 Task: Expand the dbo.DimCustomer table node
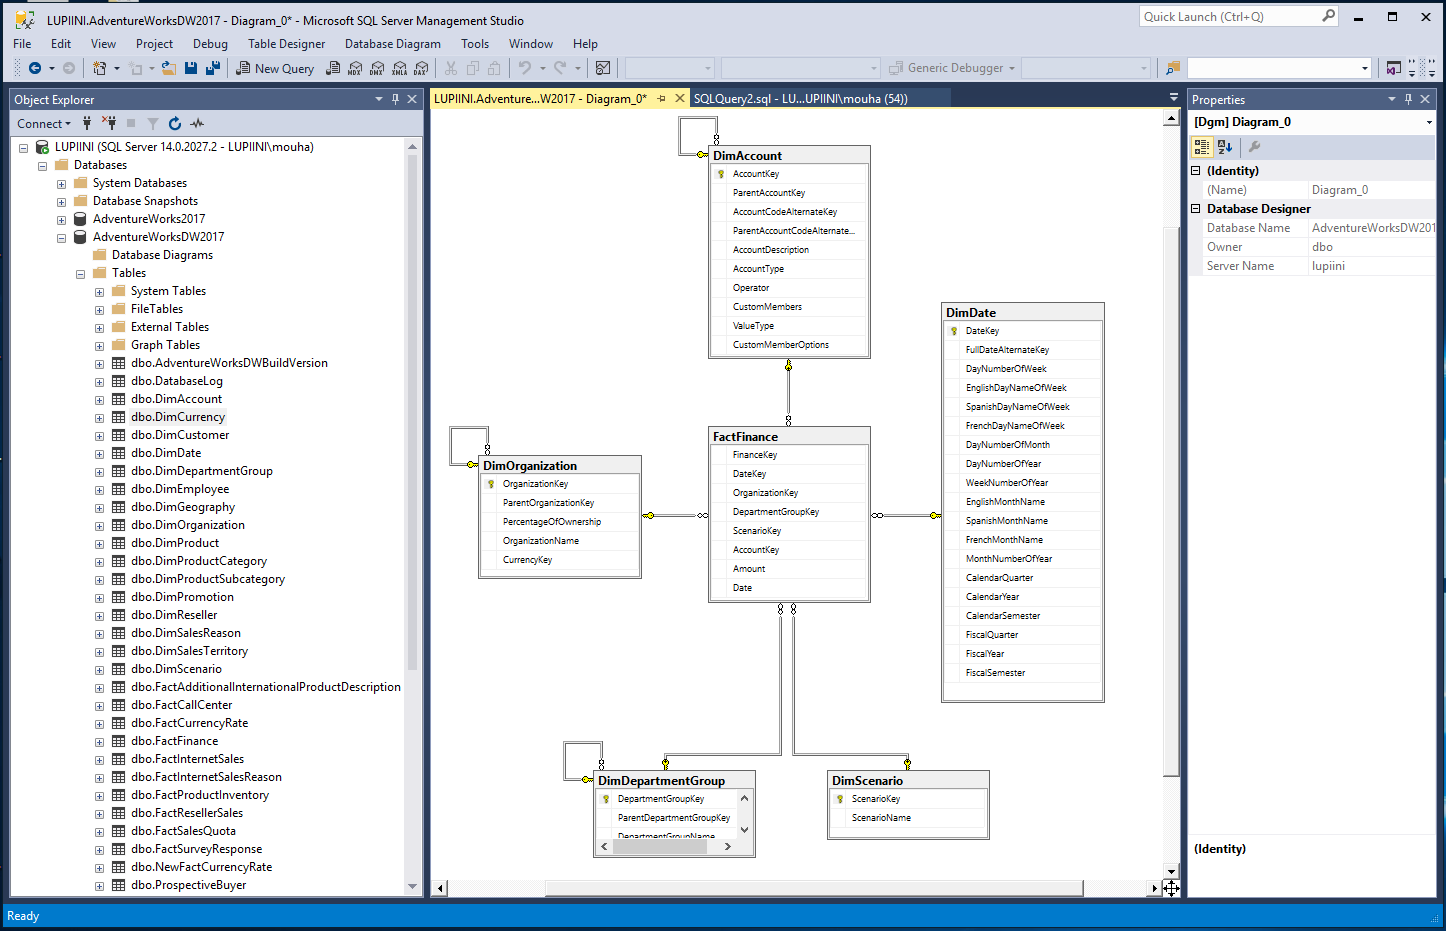click(99, 435)
